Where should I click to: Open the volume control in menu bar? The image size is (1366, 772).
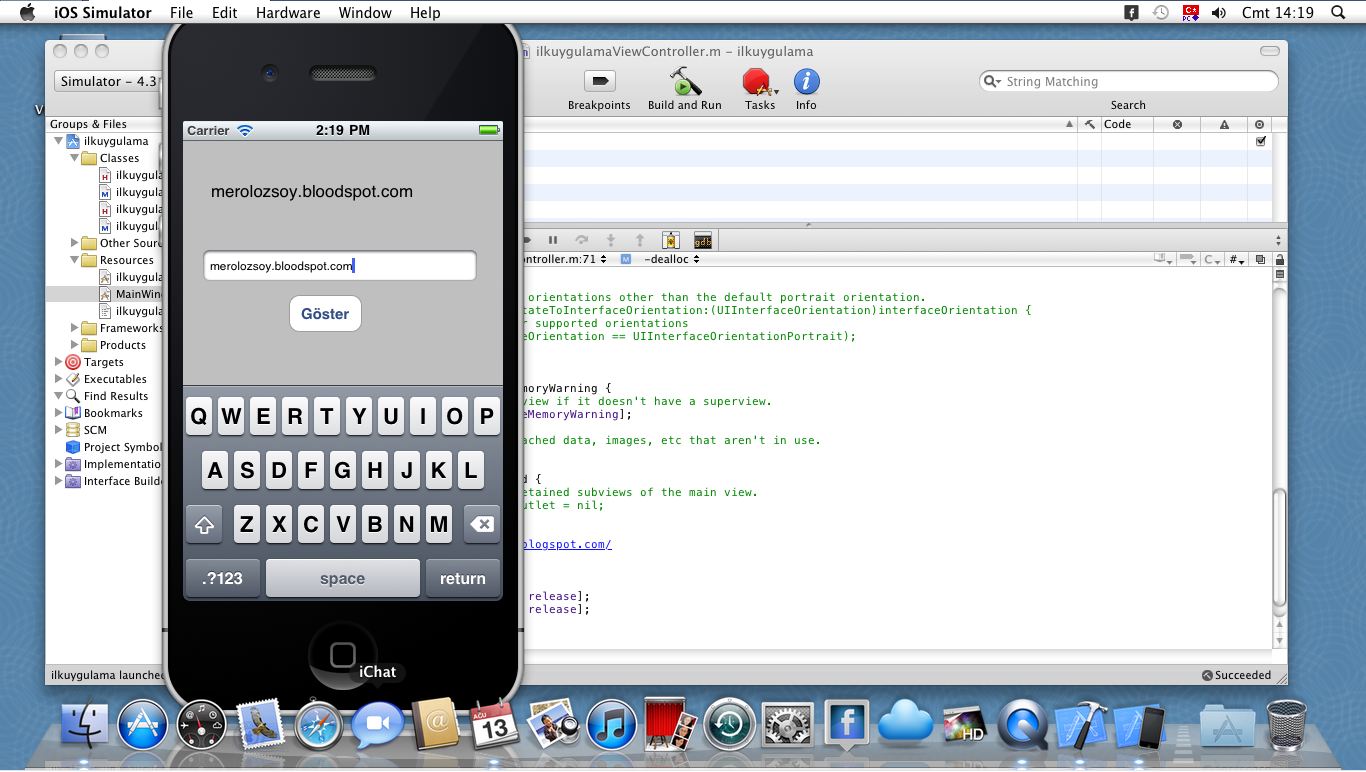(x=1219, y=13)
